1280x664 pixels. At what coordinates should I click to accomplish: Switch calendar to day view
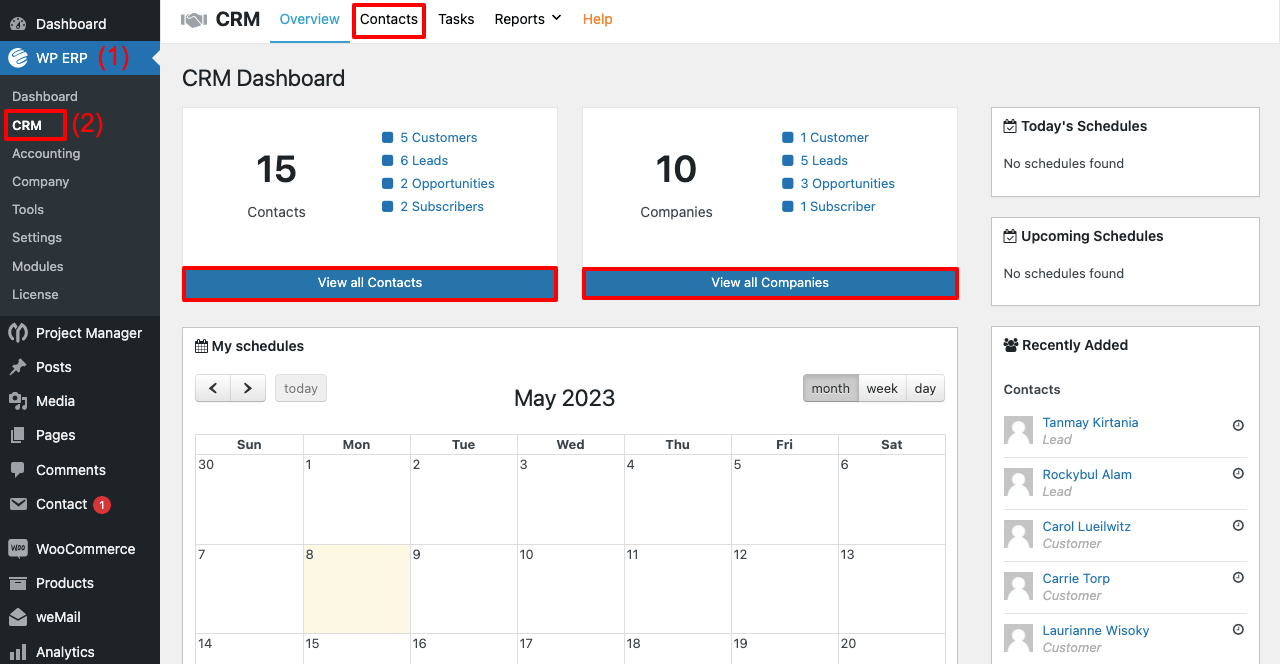click(925, 388)
